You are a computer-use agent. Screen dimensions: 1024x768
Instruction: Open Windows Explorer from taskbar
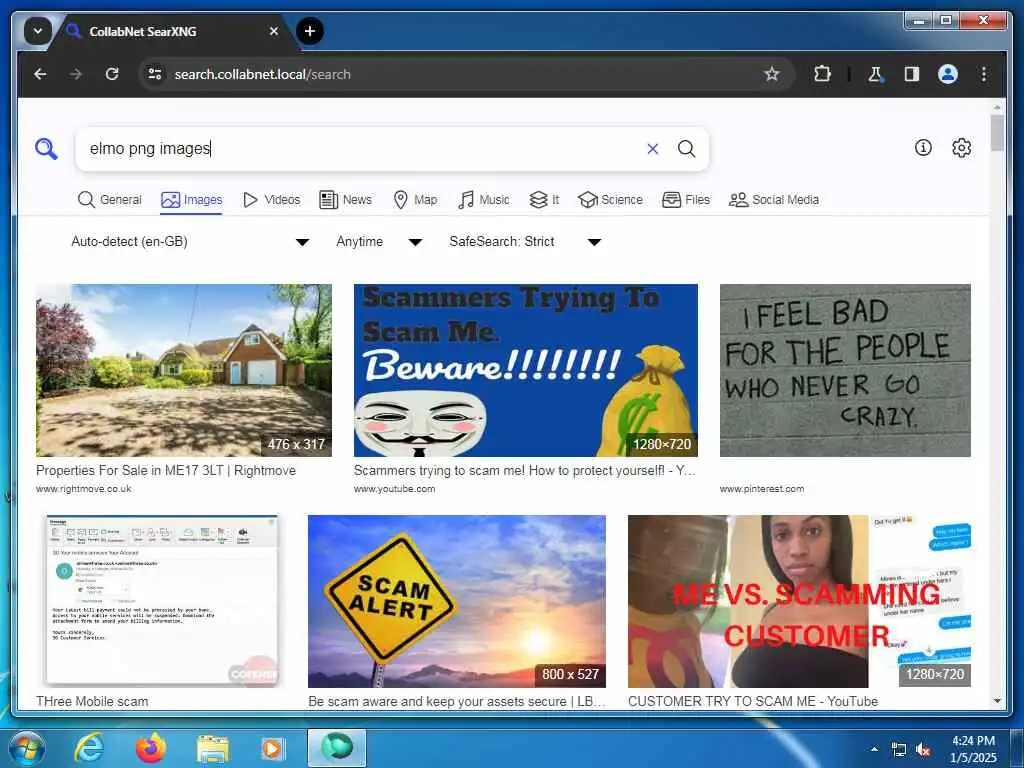click(x=213, y=748)
